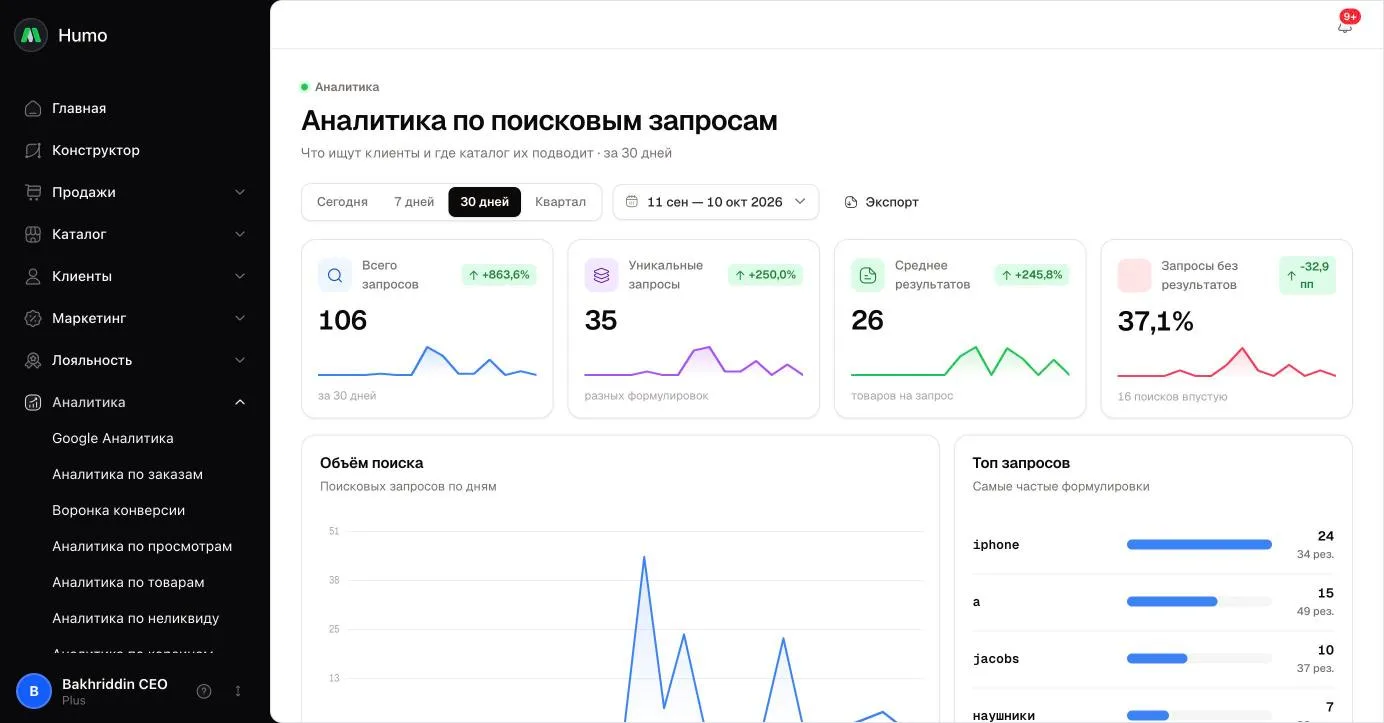This screenshot has height=723, width=1384.
Task: Go to Аналитика по заказам
Action: tap(128, 474)
